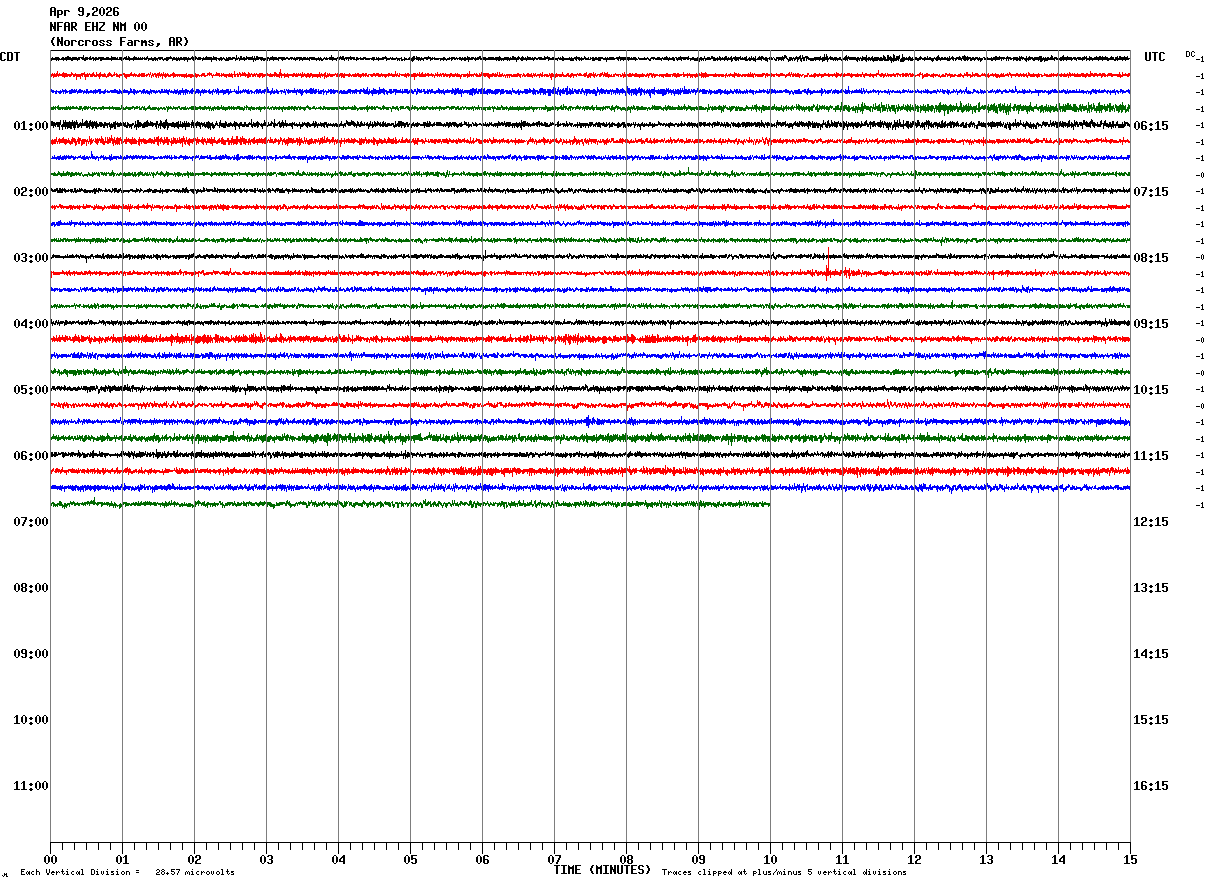Click minute tick label '08' on the time axis
The image size is (1210, 886).
[626, 859]
